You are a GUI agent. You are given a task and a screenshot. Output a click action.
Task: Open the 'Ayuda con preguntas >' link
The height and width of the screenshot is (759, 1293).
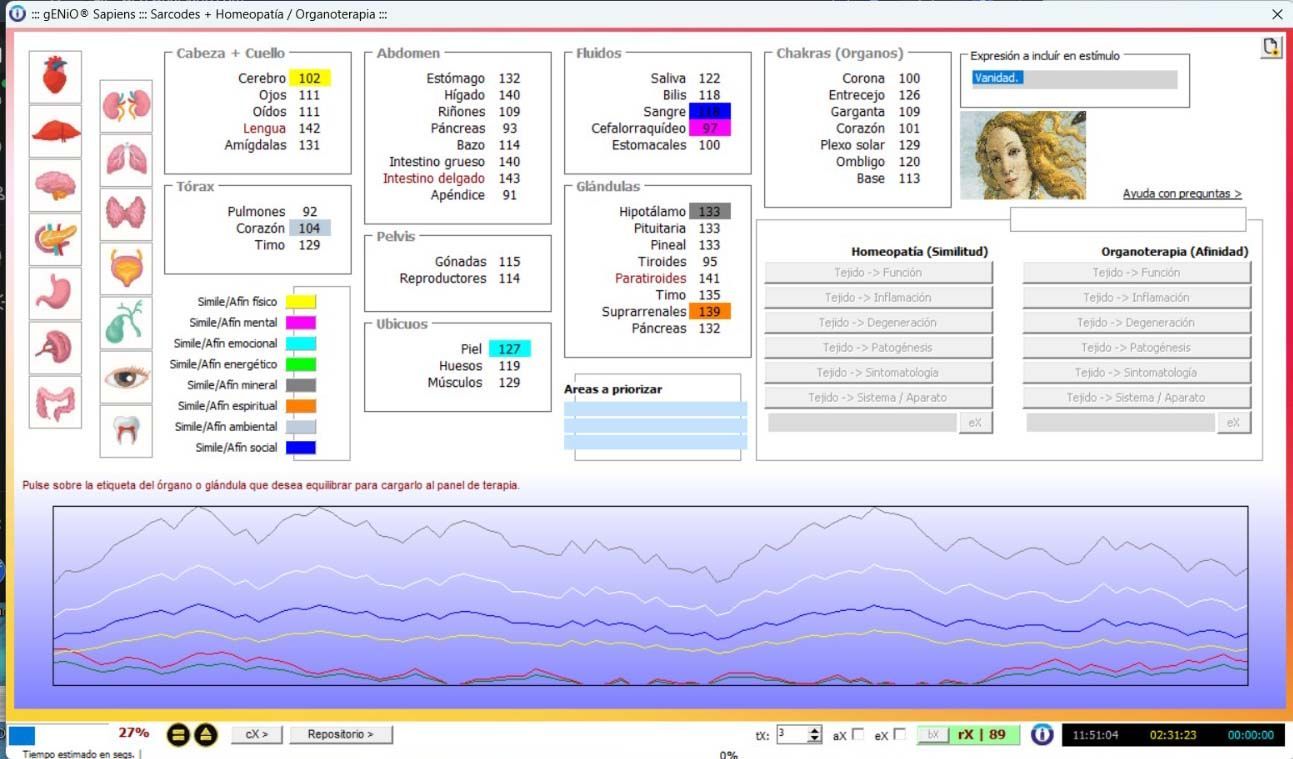click(1182, 194)
